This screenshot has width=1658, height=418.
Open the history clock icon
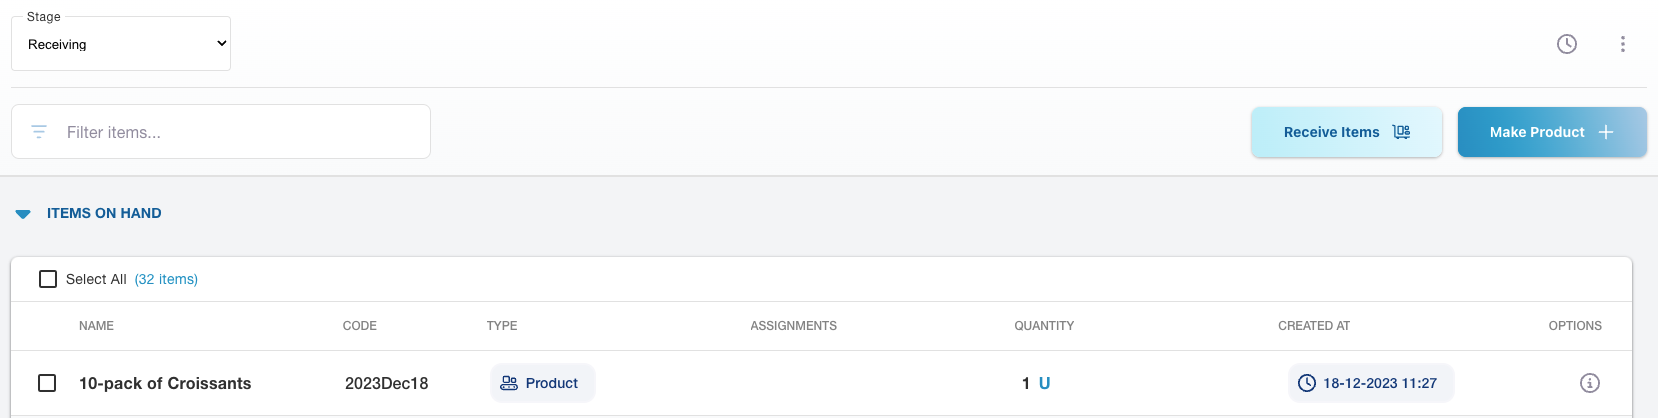click(1567, 44)
